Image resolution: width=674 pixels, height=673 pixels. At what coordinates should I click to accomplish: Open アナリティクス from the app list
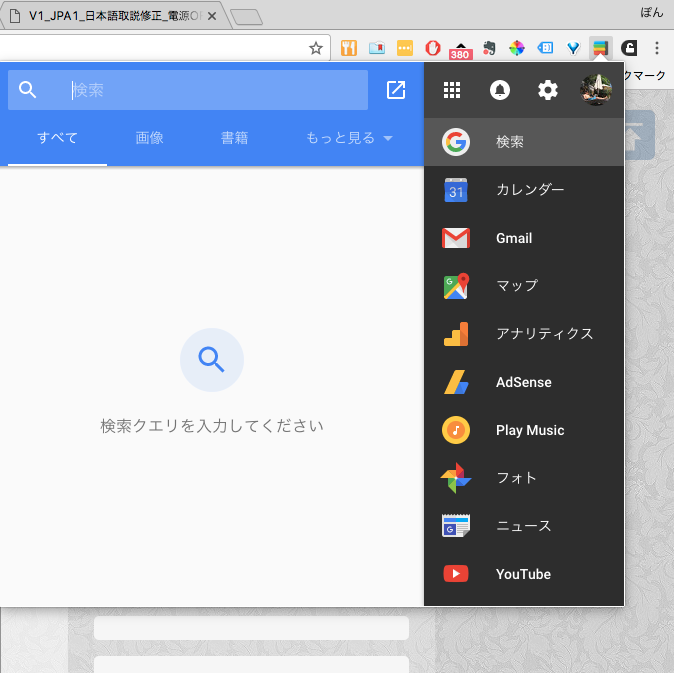[x=524, y=334]
